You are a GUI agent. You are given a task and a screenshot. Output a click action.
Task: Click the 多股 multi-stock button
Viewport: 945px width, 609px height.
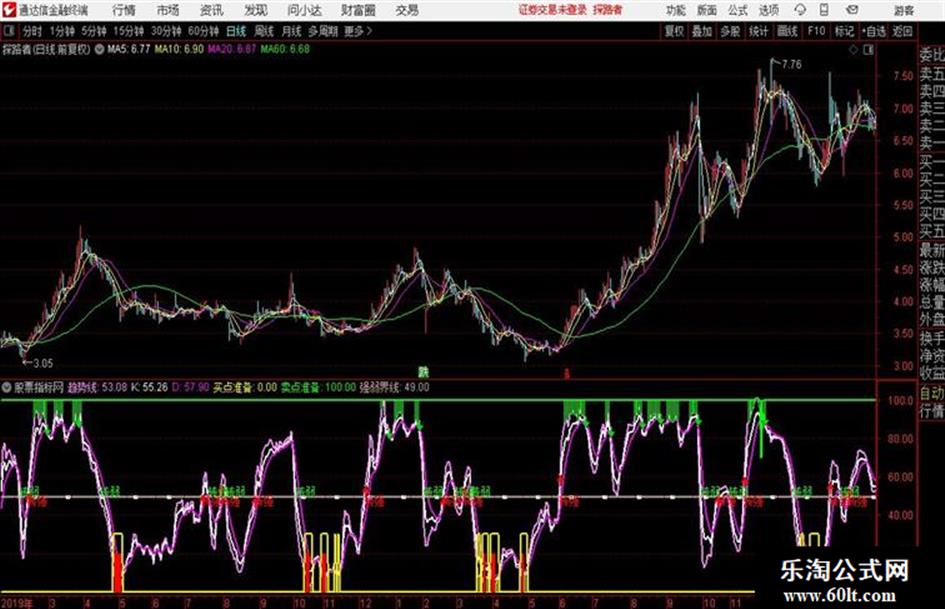point(730,31)
